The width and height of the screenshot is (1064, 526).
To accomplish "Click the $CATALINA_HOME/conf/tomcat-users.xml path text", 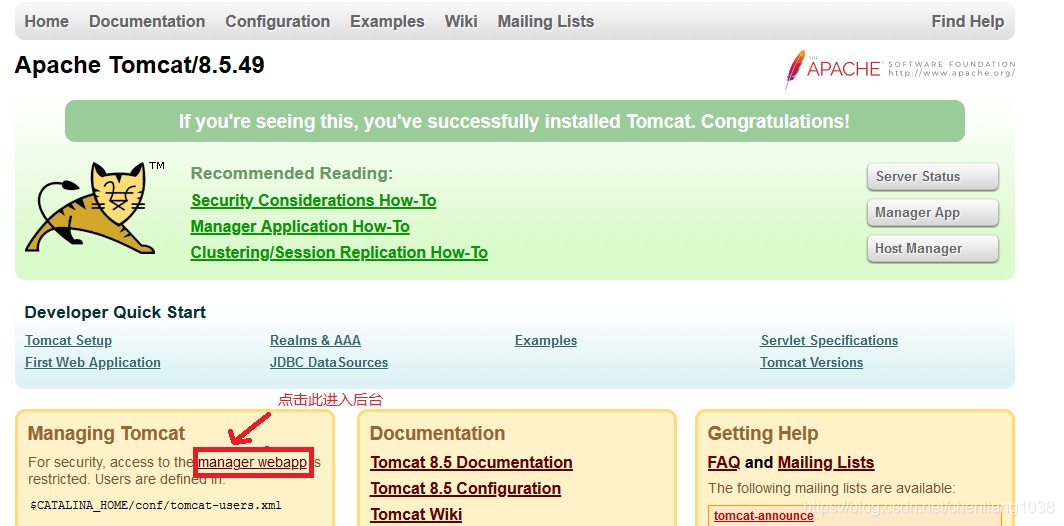I will coord(155,506).
